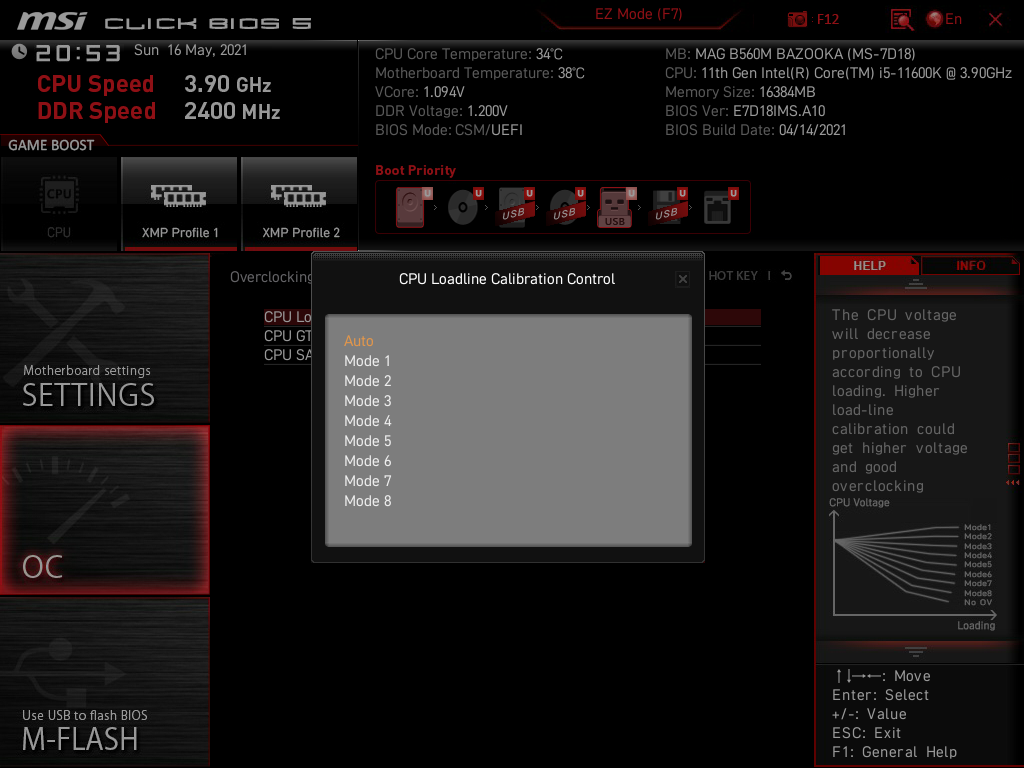Click the CPU Core Temperature: 34°C text
Image resolution: width=1024 pixels, height=768 pixels.
[469, 54]
